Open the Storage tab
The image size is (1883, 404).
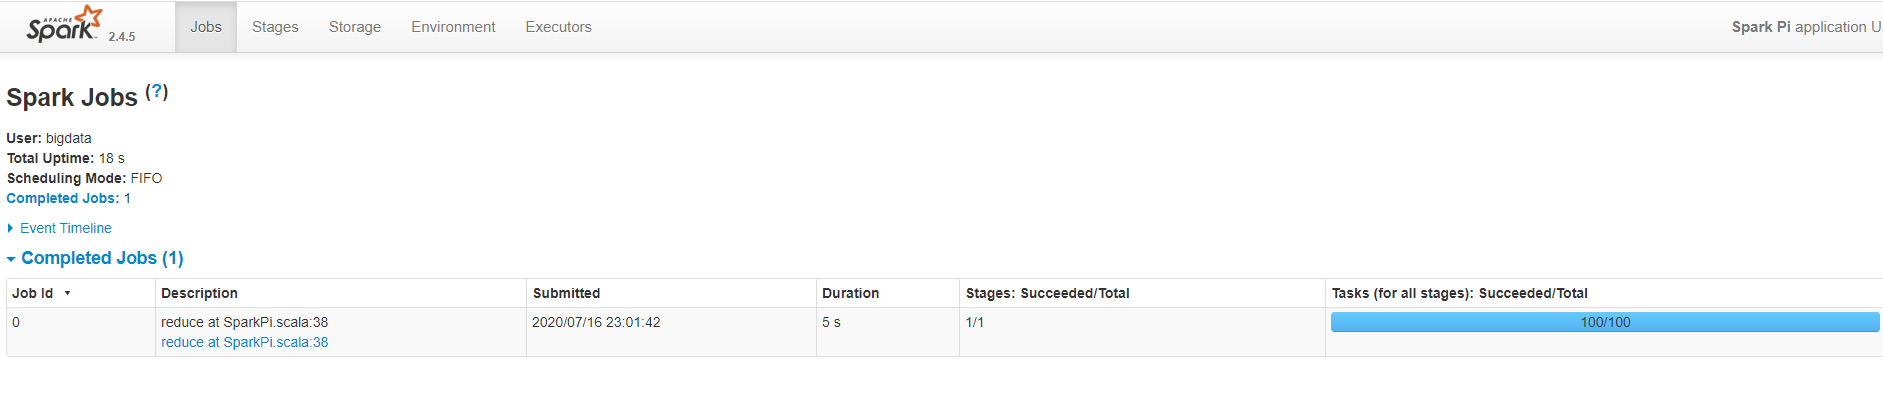[355, 27]
